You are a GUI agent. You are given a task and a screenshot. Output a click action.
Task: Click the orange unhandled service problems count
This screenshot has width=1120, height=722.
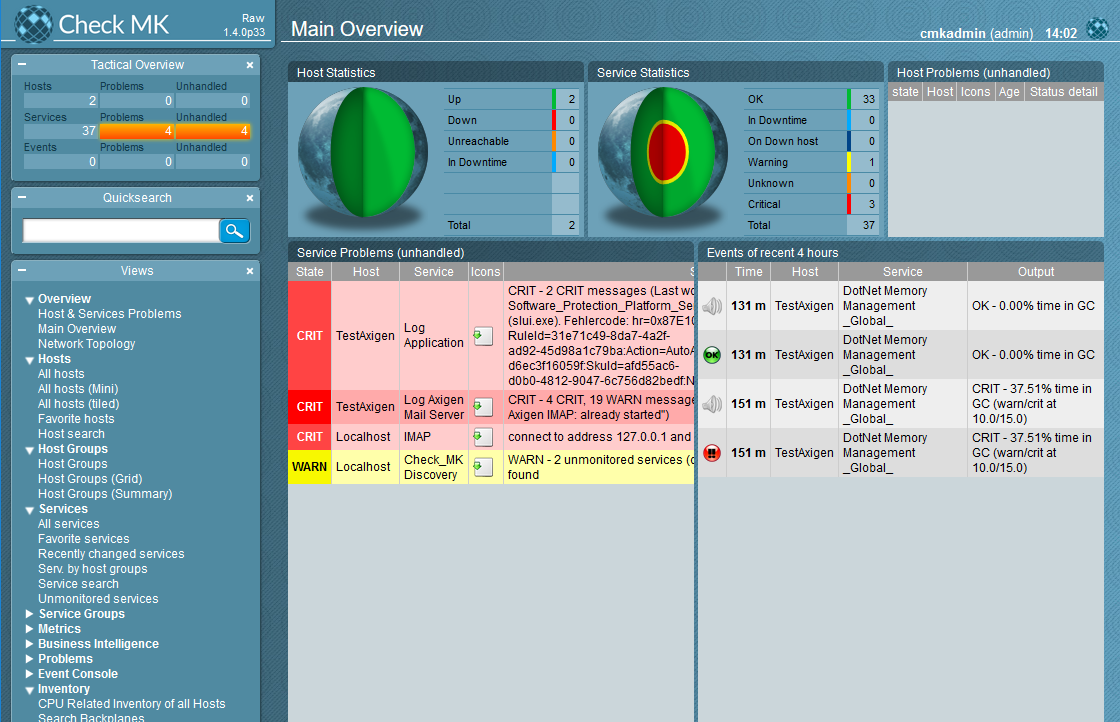coord(213,131)
